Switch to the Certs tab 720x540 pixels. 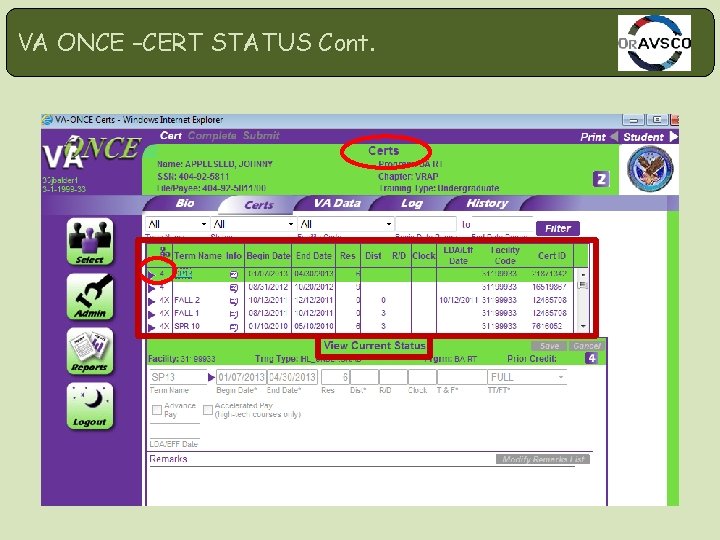[x=259, y=205]
